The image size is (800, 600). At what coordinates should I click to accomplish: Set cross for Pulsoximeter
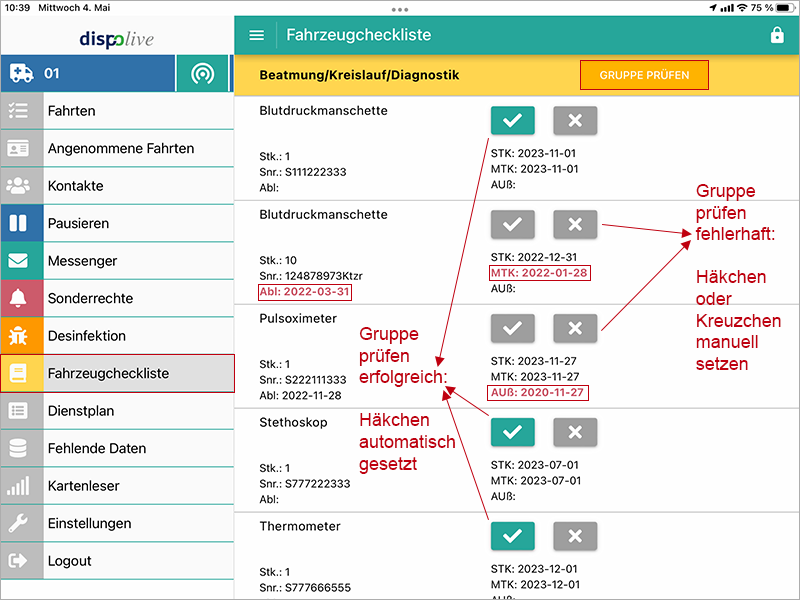point(575,328)
